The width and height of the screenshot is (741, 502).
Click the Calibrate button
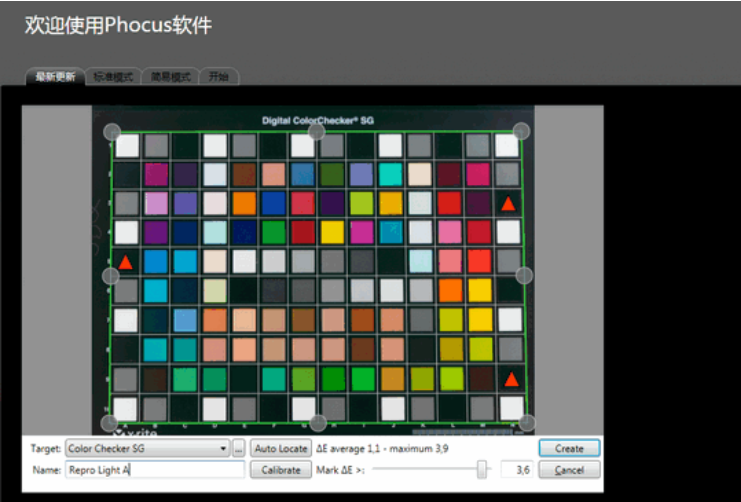pyautogui.click(x=280, y=470)
